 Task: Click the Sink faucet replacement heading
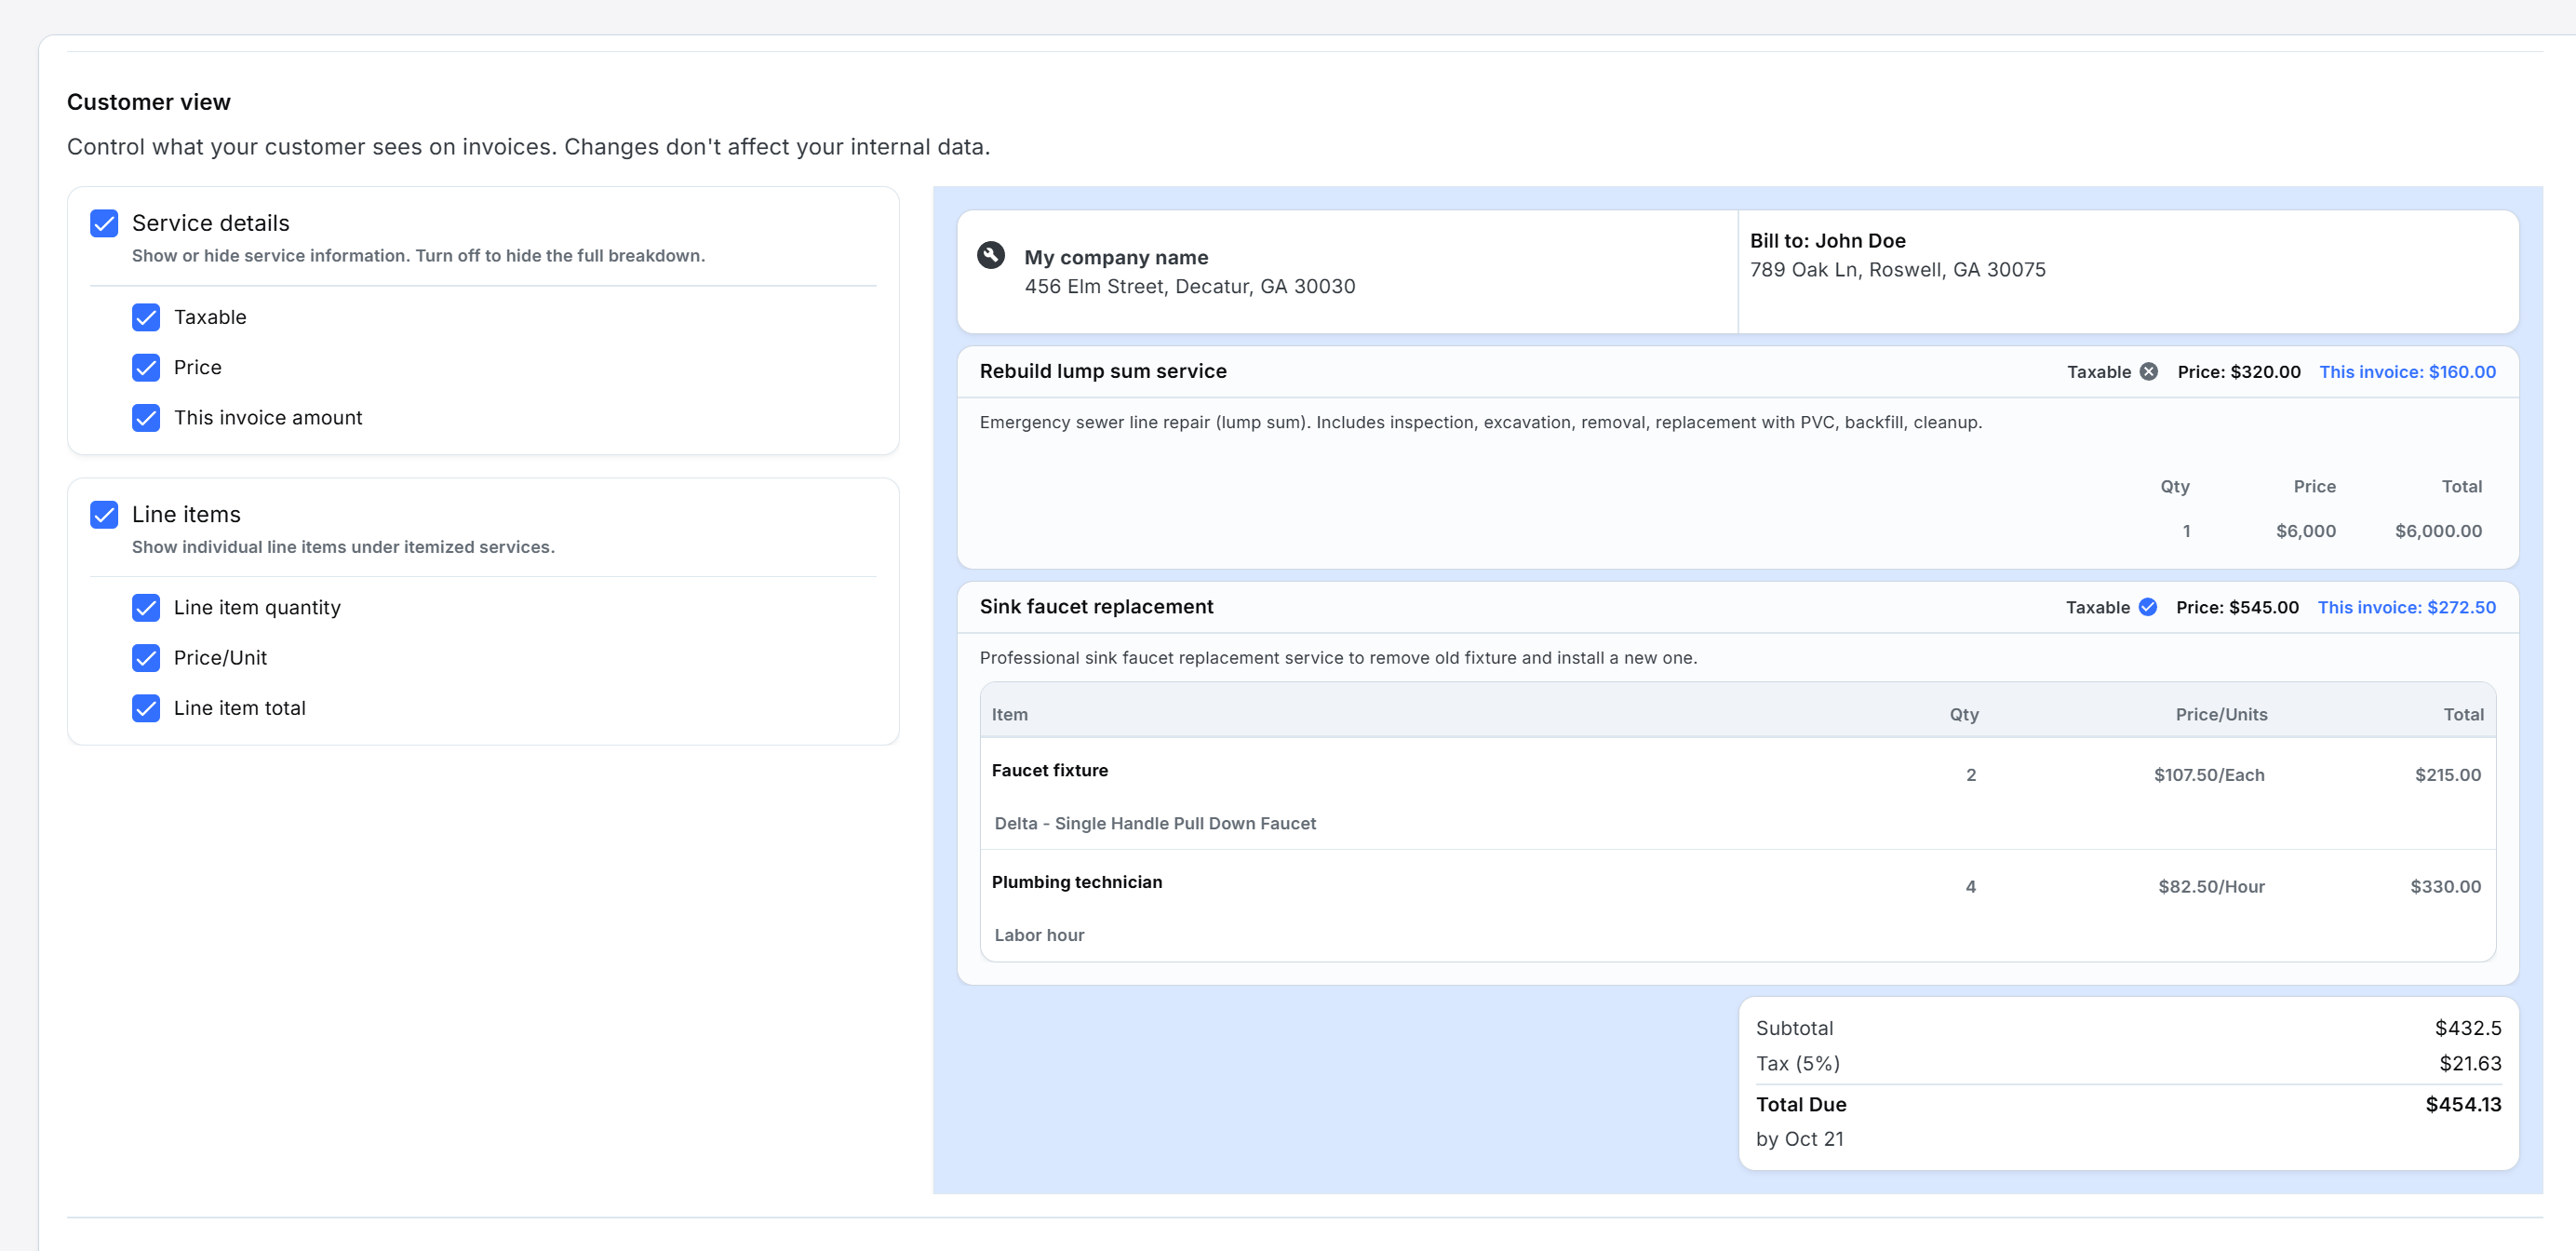coord(1096,607)
